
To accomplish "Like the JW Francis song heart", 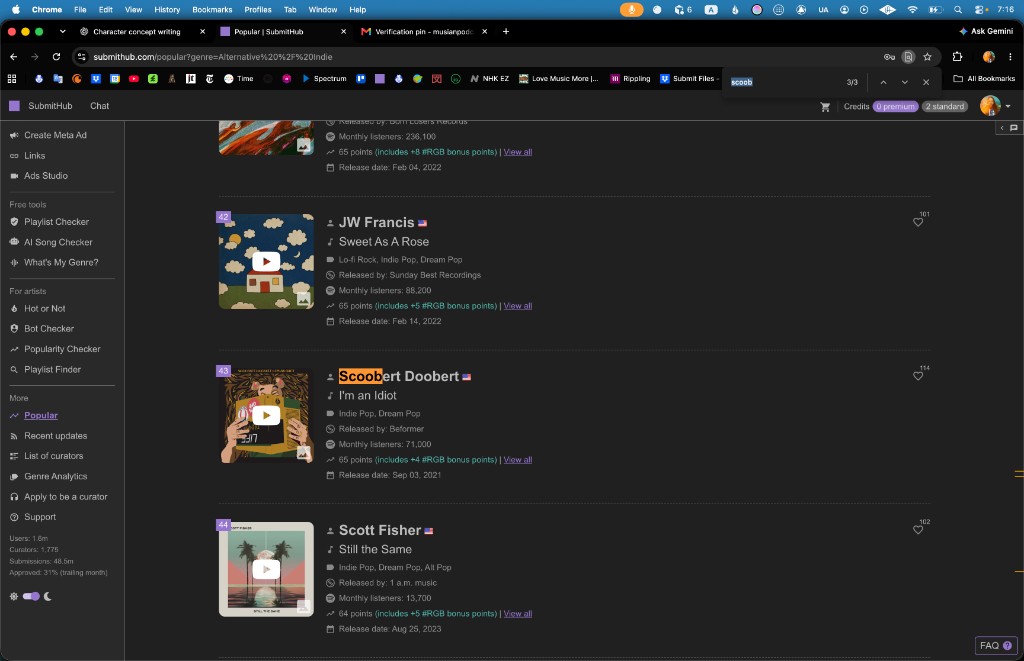I will pyautogui.click(x=918, y=222).
